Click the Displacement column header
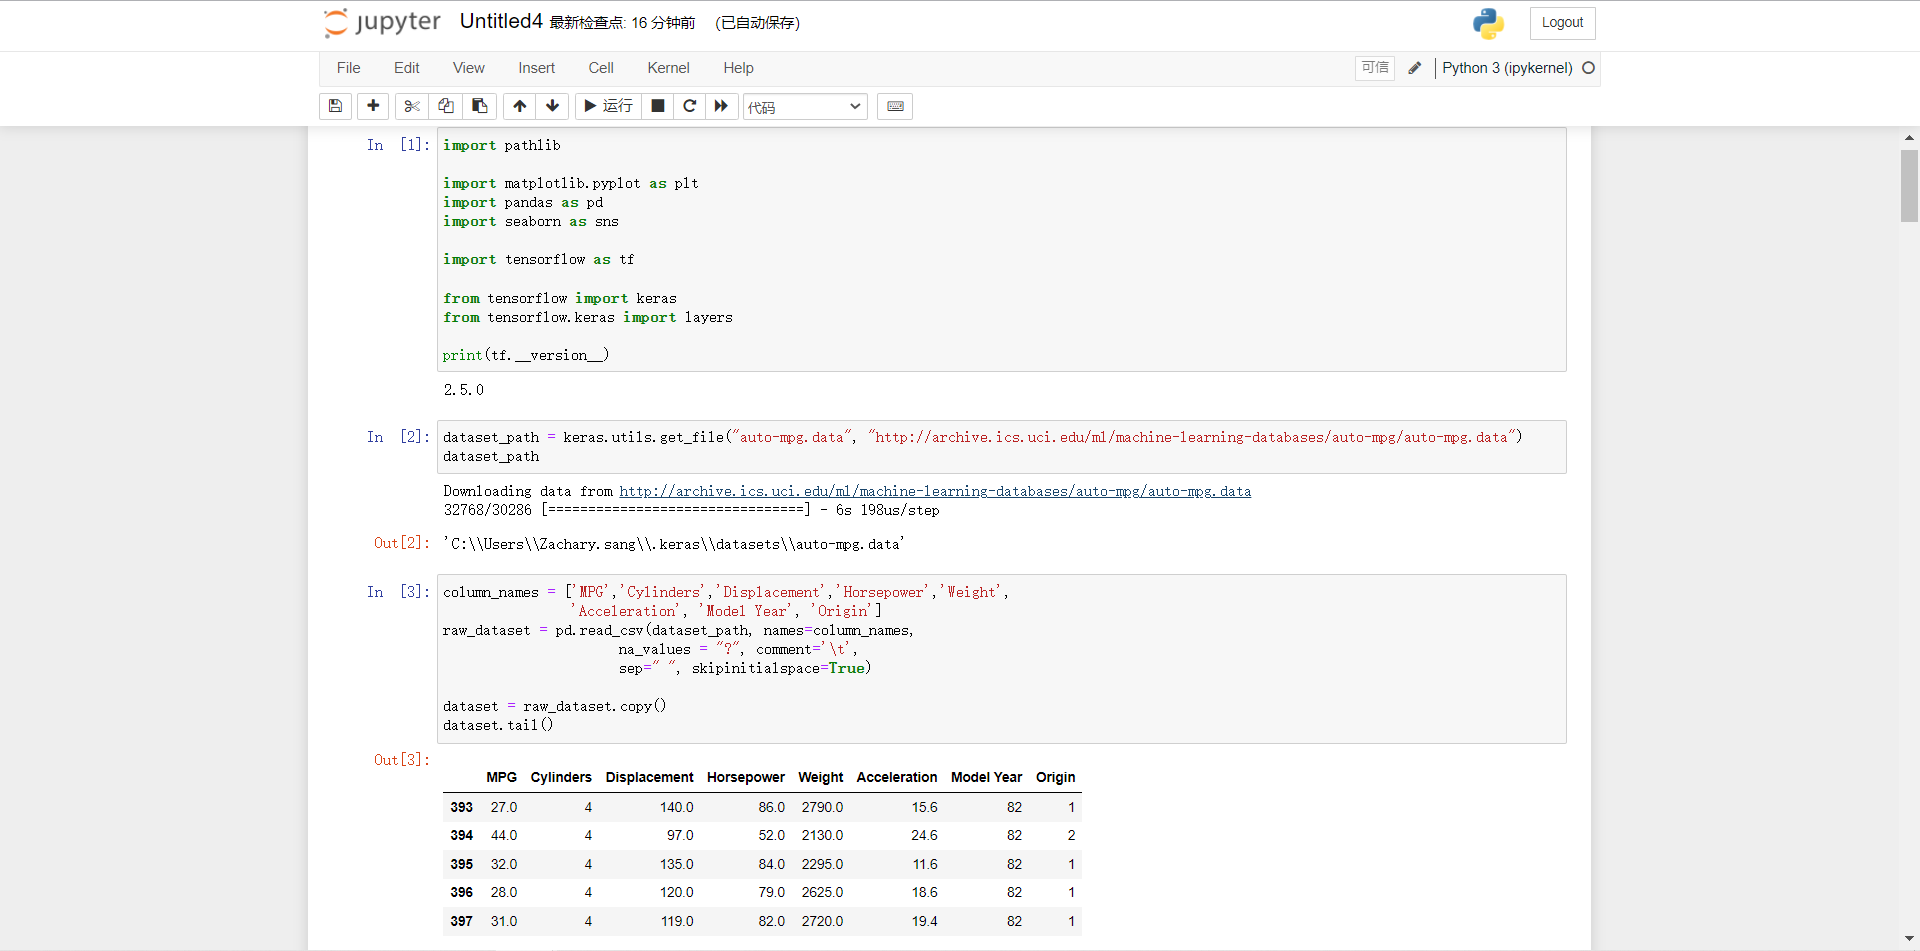This screenshot has height=951, width=1920. [649, 777]
